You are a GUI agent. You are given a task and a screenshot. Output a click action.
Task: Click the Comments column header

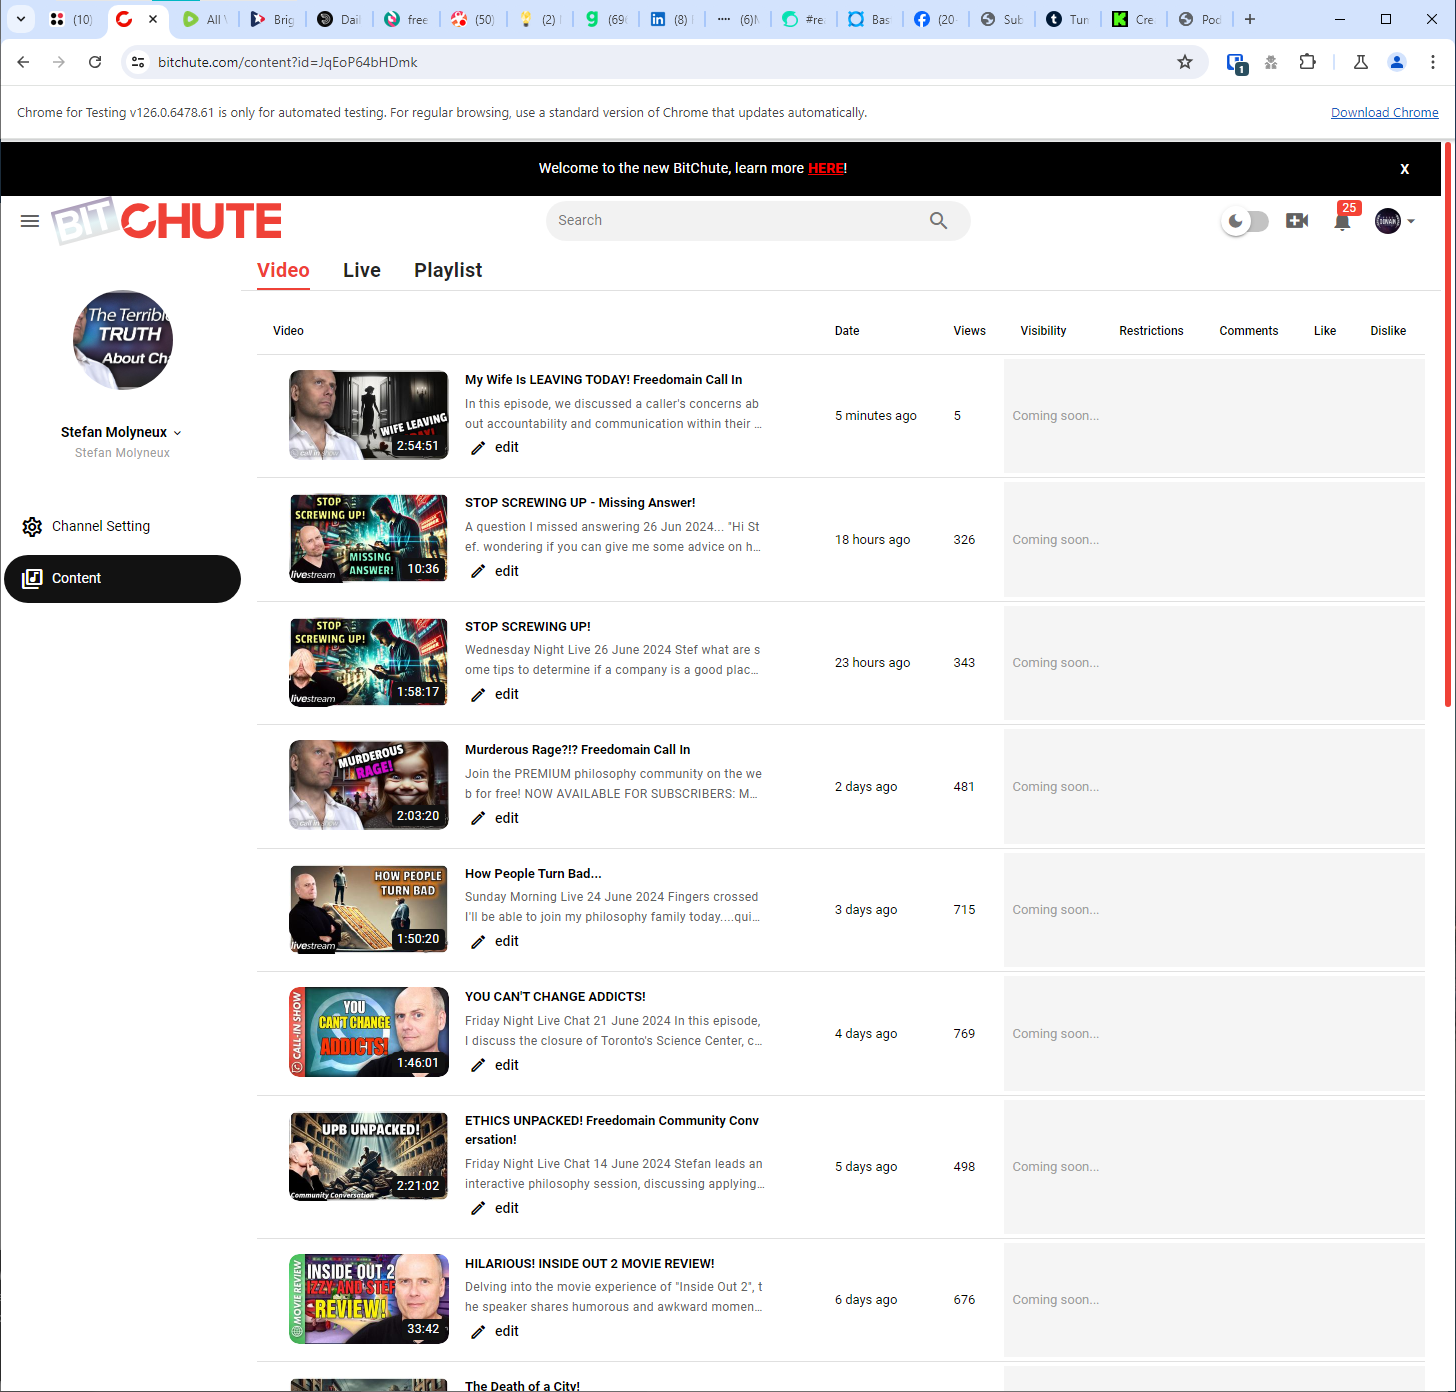click(1248, 331)
